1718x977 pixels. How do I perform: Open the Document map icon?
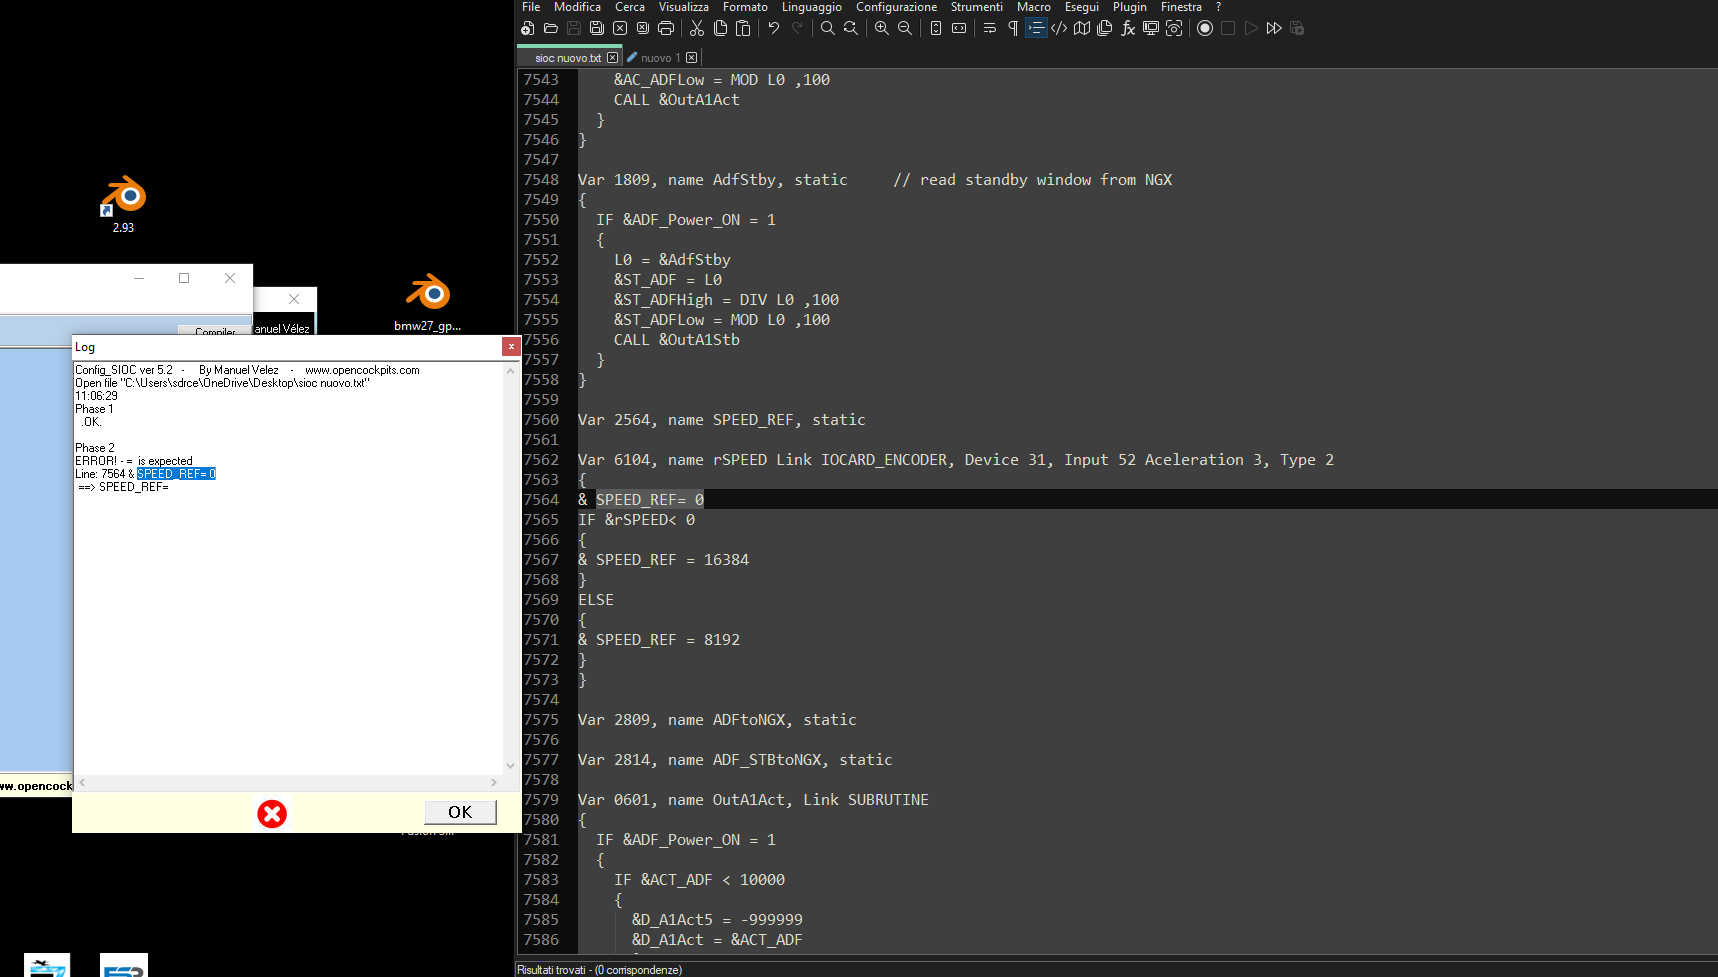[x=1082, y=28]
